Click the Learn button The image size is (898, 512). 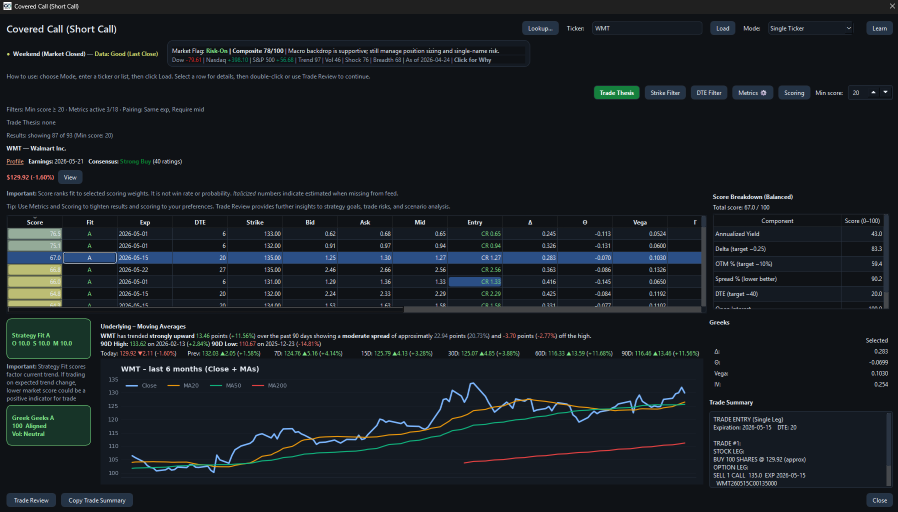880,28
